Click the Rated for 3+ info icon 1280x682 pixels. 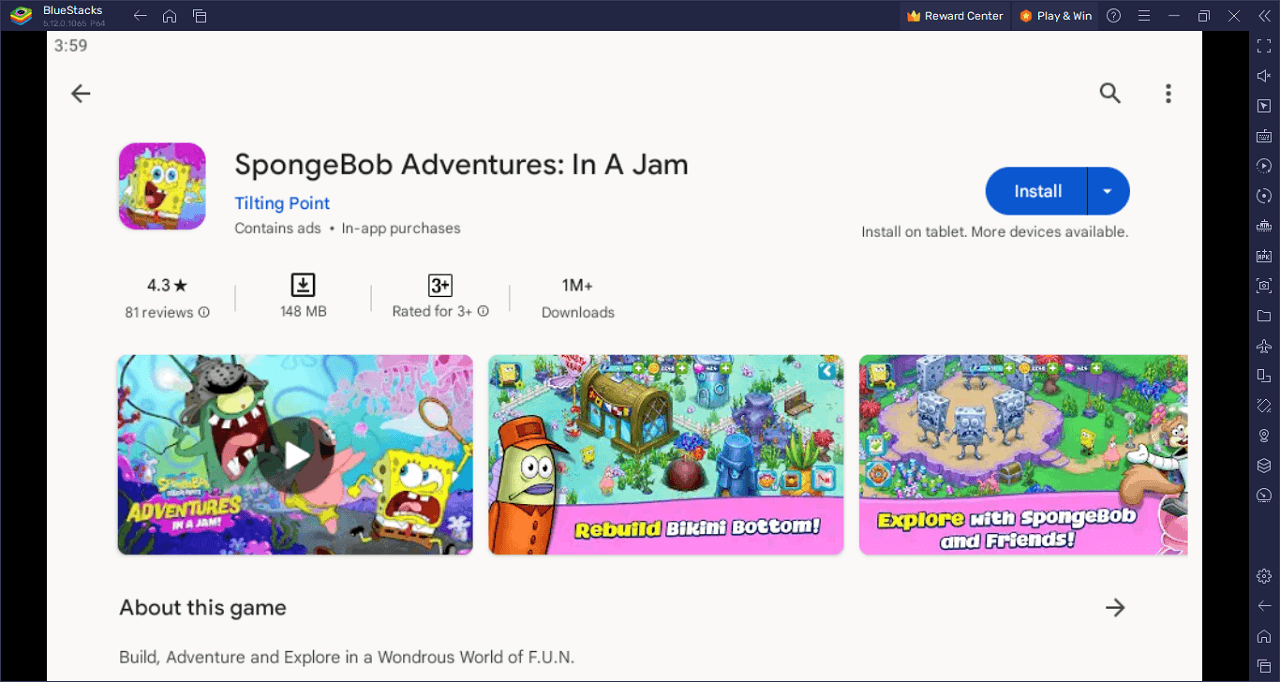pos(483,311)
